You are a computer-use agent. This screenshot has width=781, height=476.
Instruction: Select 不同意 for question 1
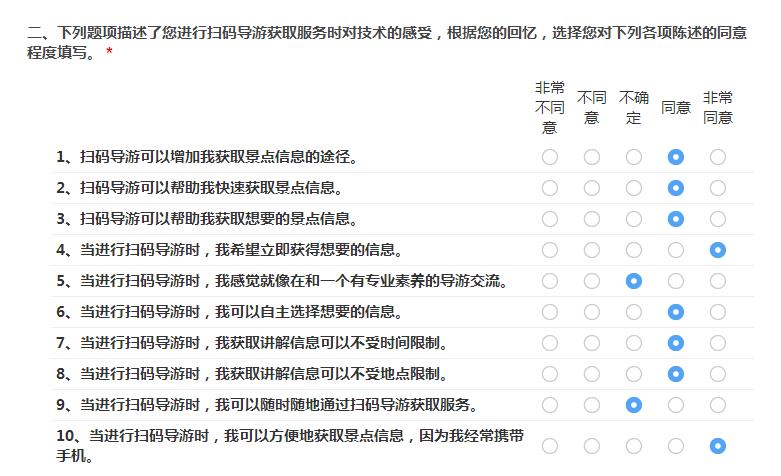[591, 157]
